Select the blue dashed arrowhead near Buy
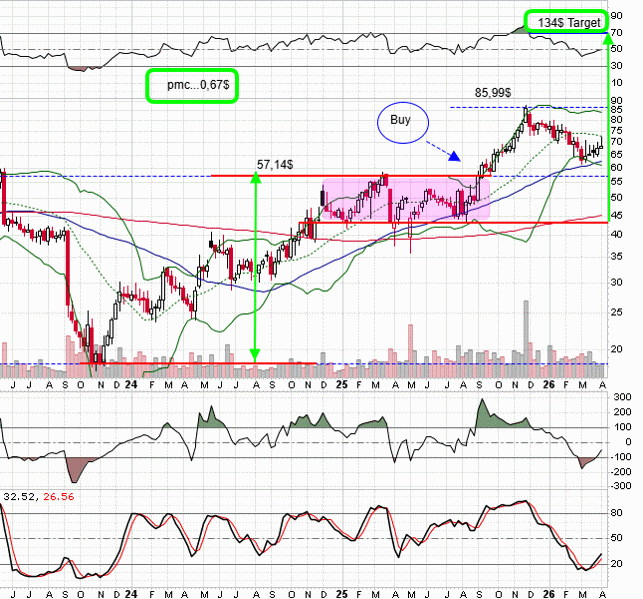 455,156
